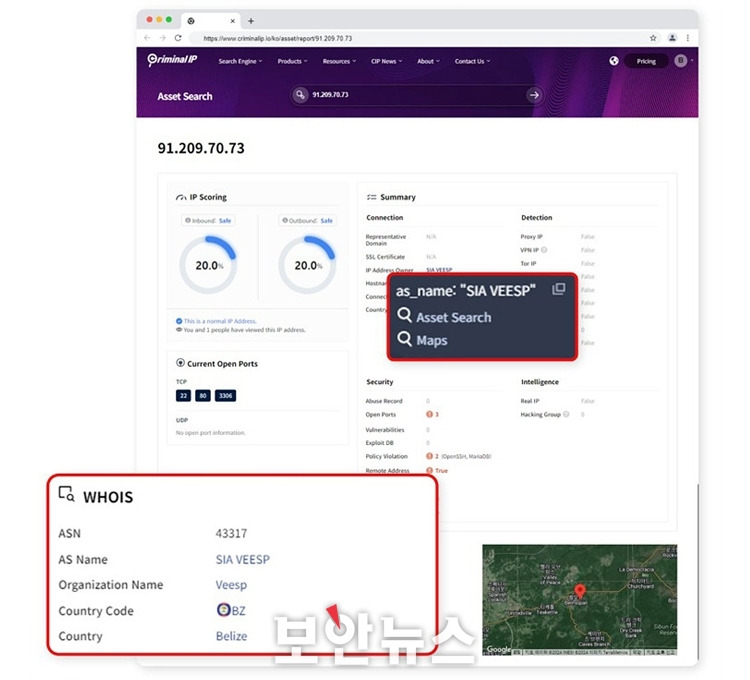Click the inbound 20.0% score gauge
The width and height of the screenshot is (750, 680).
click(208, 264)
